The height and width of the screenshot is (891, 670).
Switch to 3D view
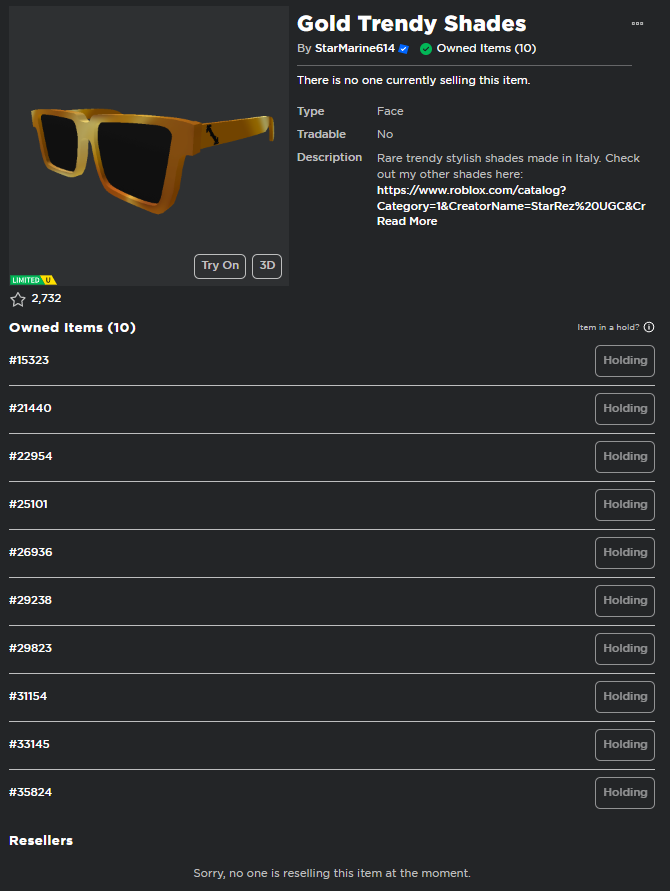tap(267, 266)
